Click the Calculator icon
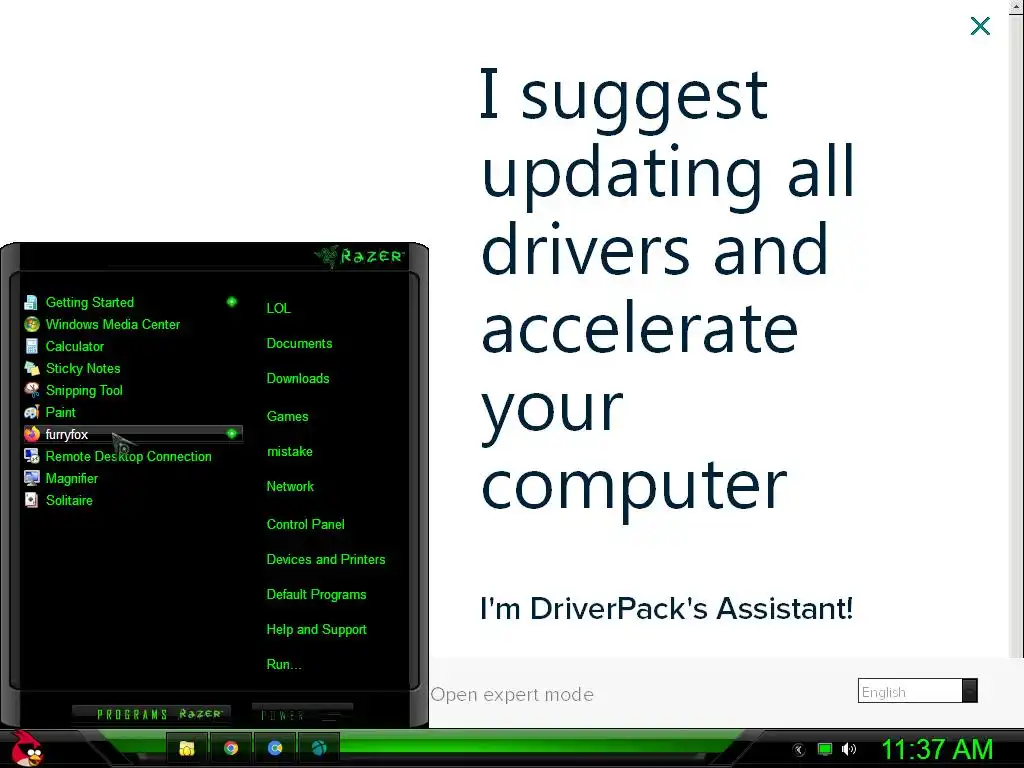The width and height of the screenshot is (1024, 768). (31, 346)
